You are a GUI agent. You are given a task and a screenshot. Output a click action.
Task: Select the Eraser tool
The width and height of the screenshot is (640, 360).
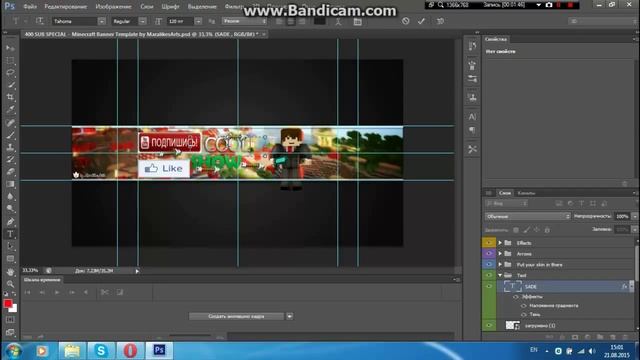pyautogui.click(x=10, y=172)
